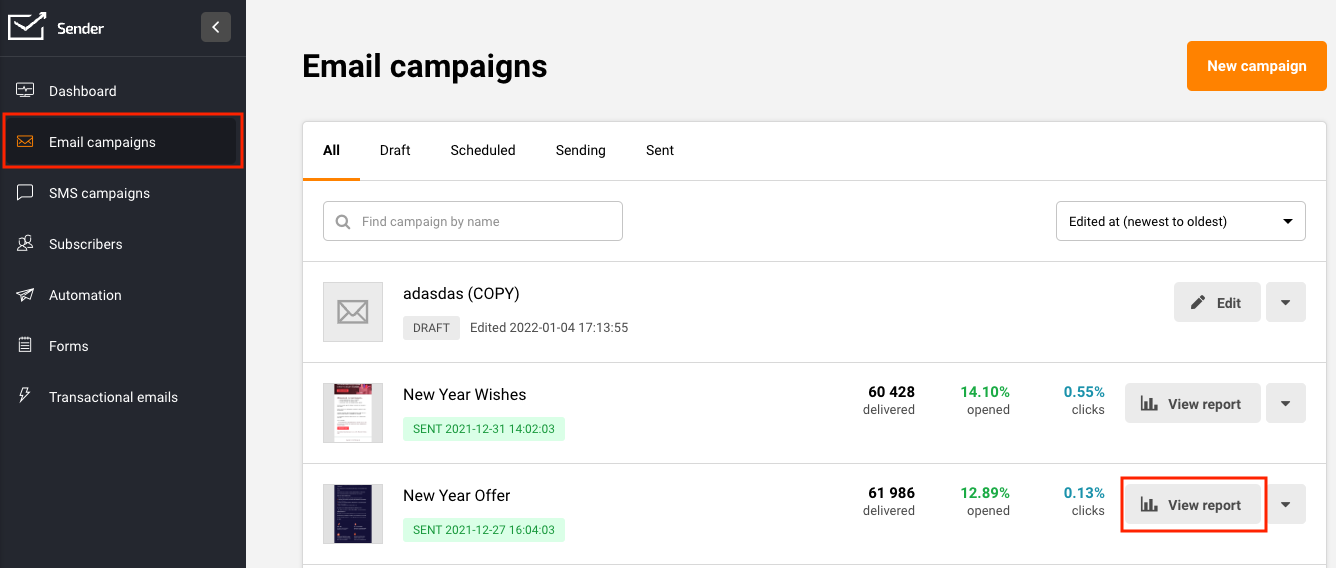The image size is (1336, 568).
Task: Click the Sender envelope logo icon
Action: pyautogui.click(x=27, y=27)
